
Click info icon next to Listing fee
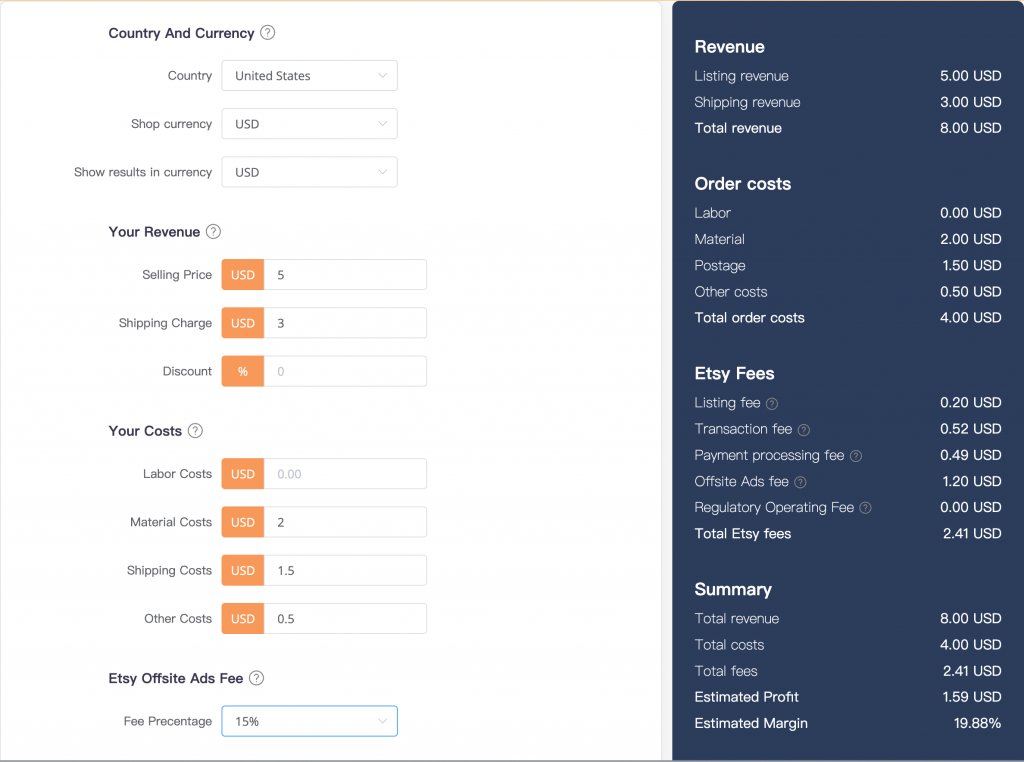pyautogui.click(x=772, y=403)
